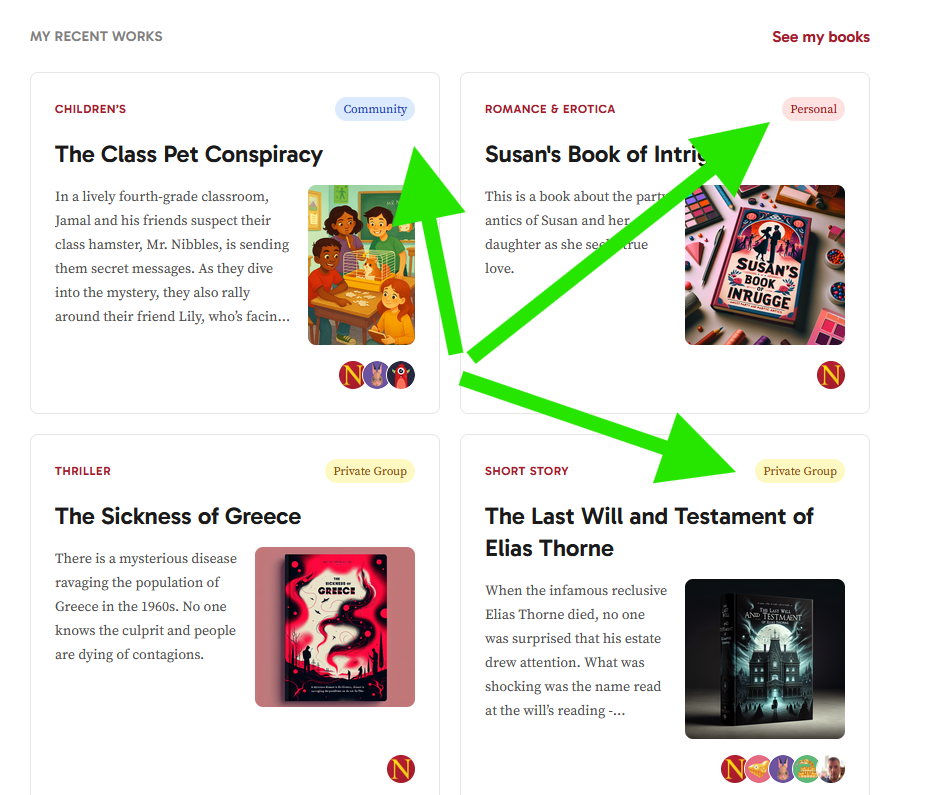The width and height of the screenshot is (930, 795).
Task: Open The Class Pet Conspiracy title
Action: (x=189, y=154)
